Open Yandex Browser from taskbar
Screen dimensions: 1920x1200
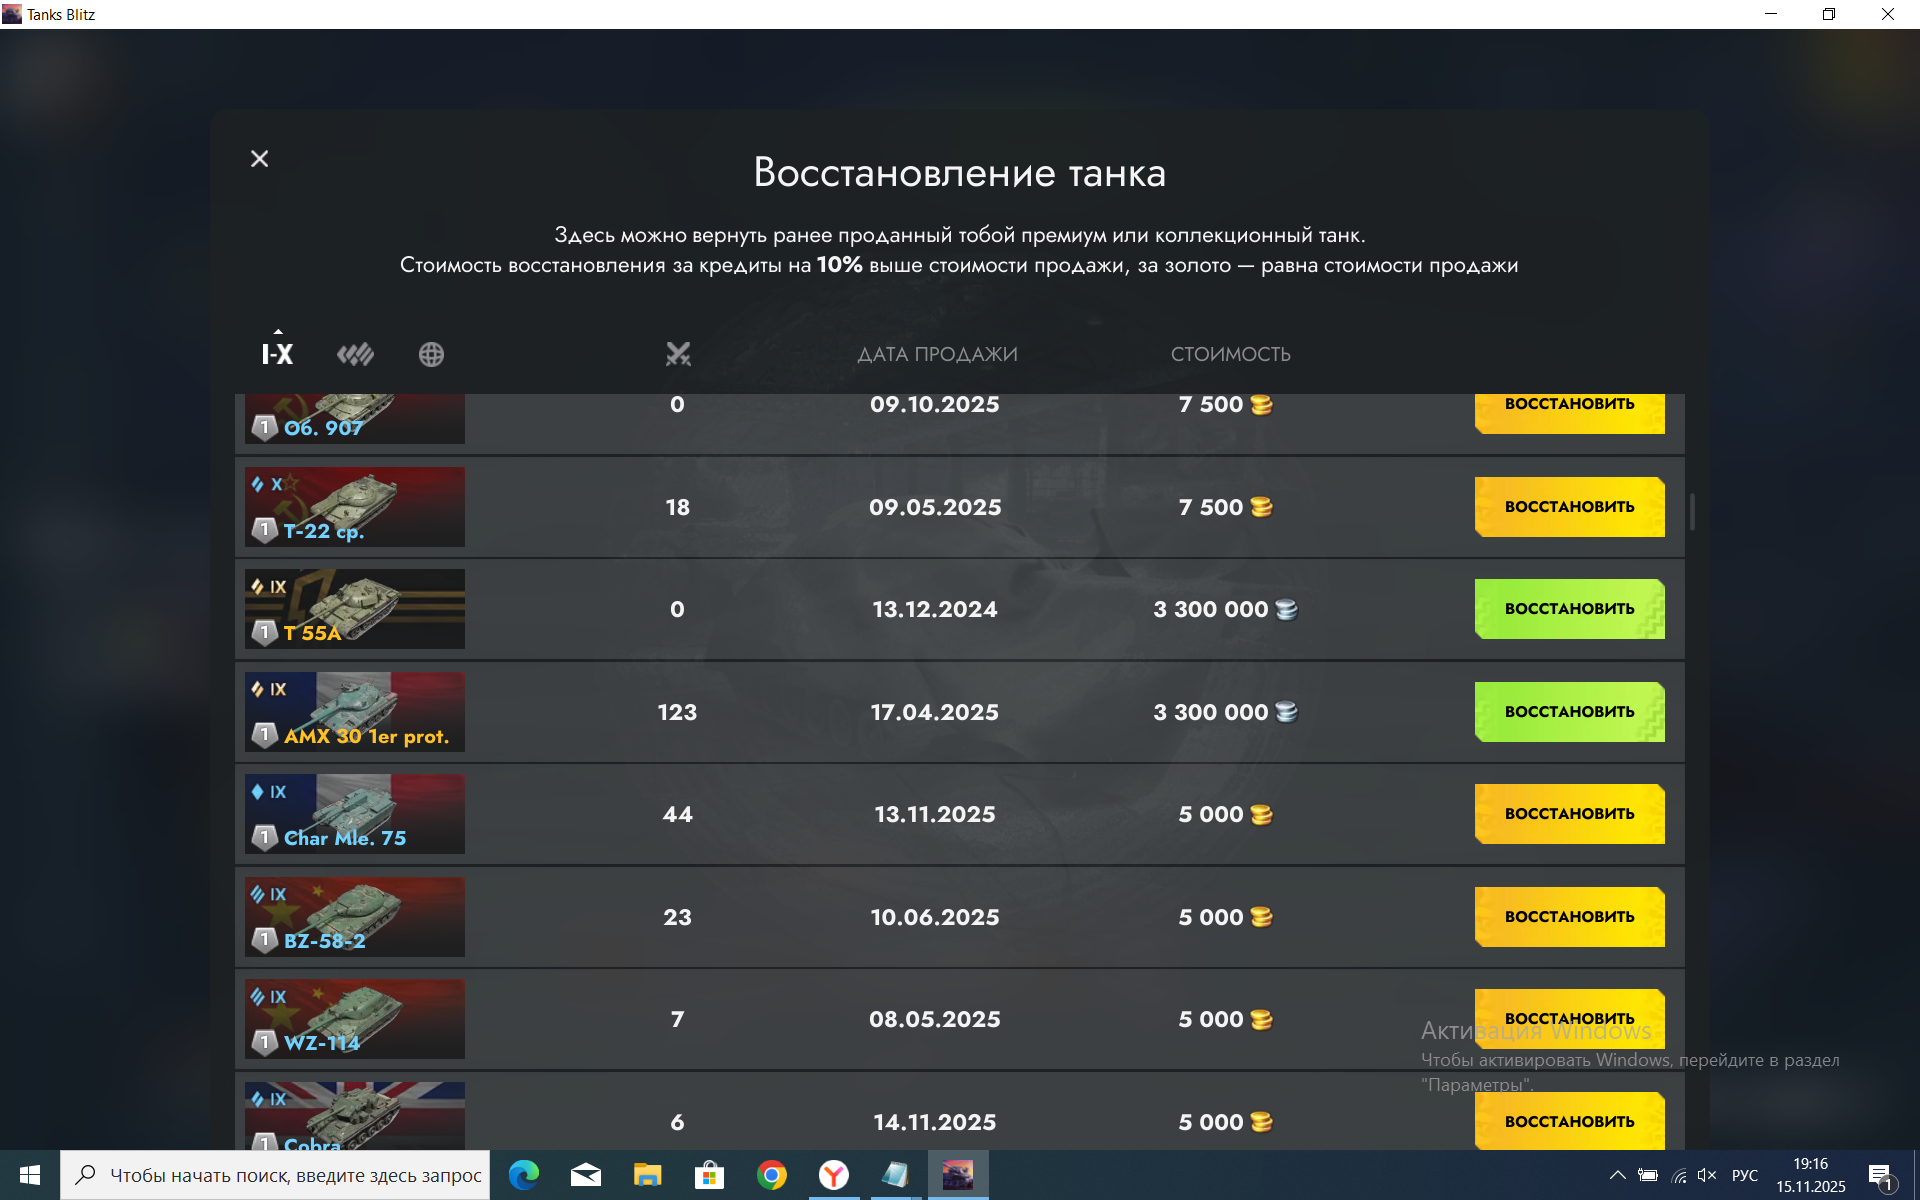click(x=833, y=1175)
